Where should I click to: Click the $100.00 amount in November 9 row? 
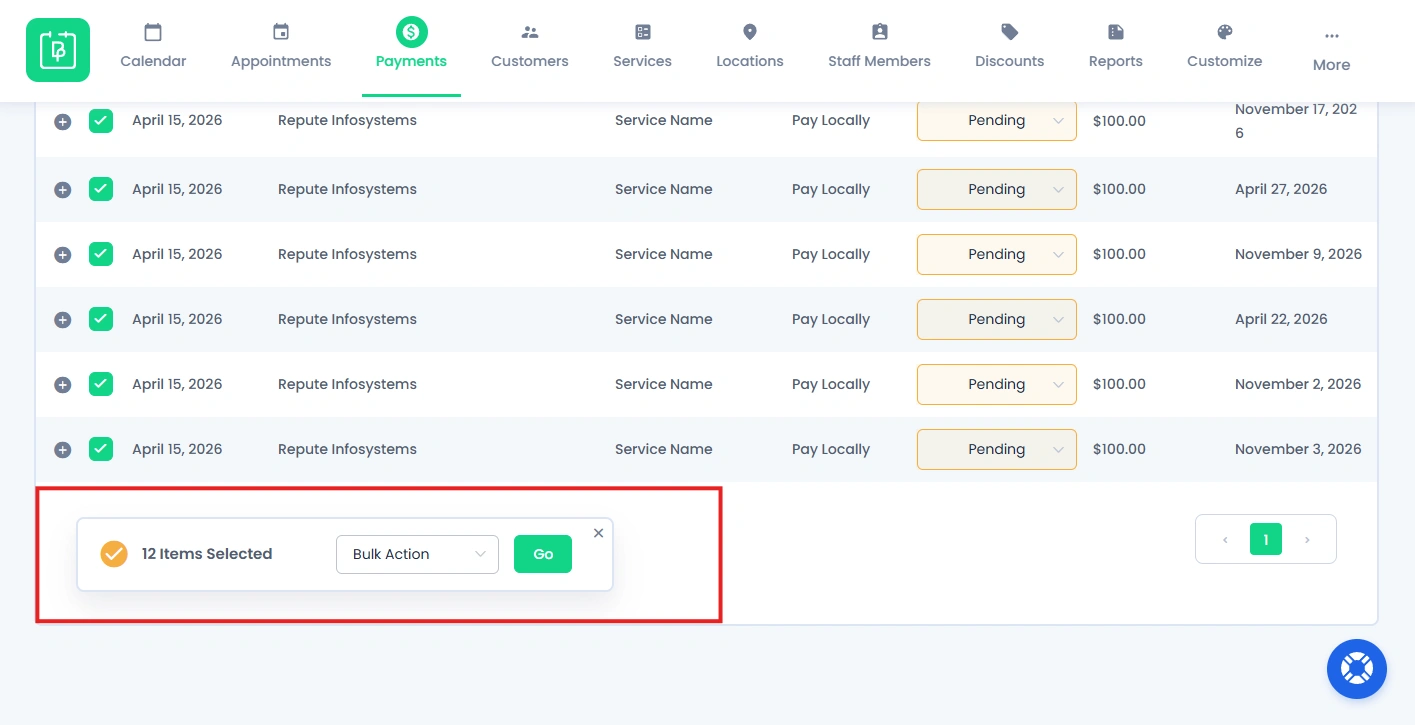pyautogui.click(x=1119, y=255)
